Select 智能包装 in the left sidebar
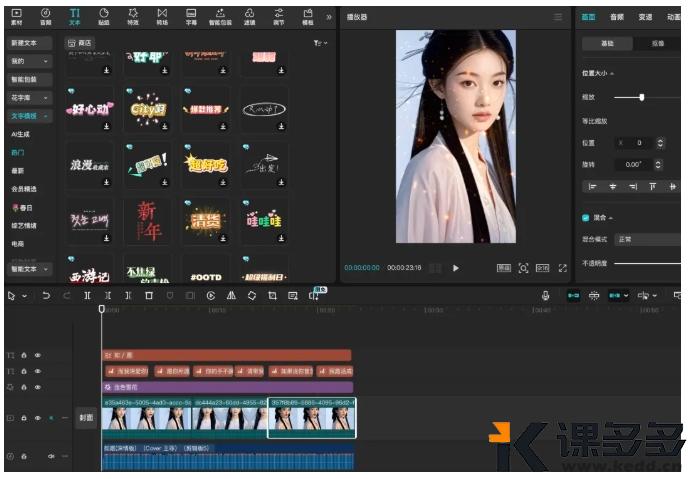This screenshot has height=479, width=688. click(29, 79)
